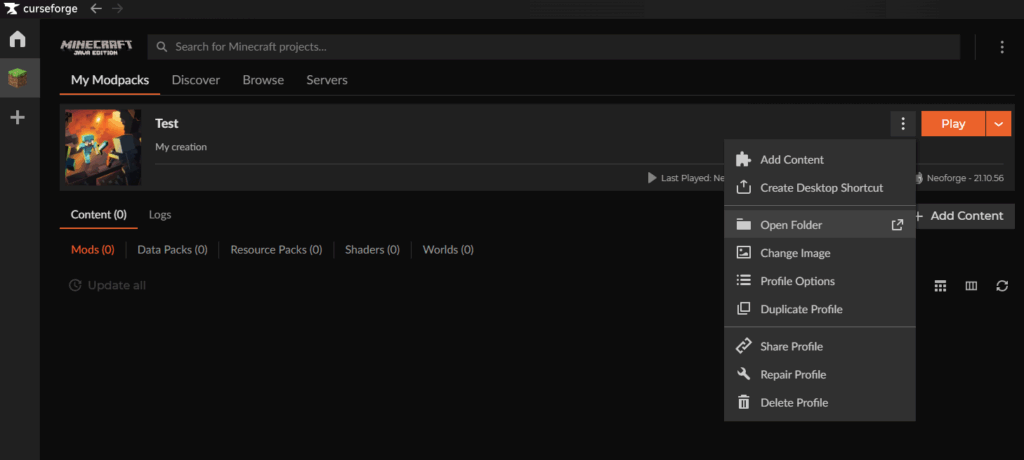The width and height of the screenshot is (1024, 460).
Task: Click the plus icon to add game
Action: pos(18,118)
